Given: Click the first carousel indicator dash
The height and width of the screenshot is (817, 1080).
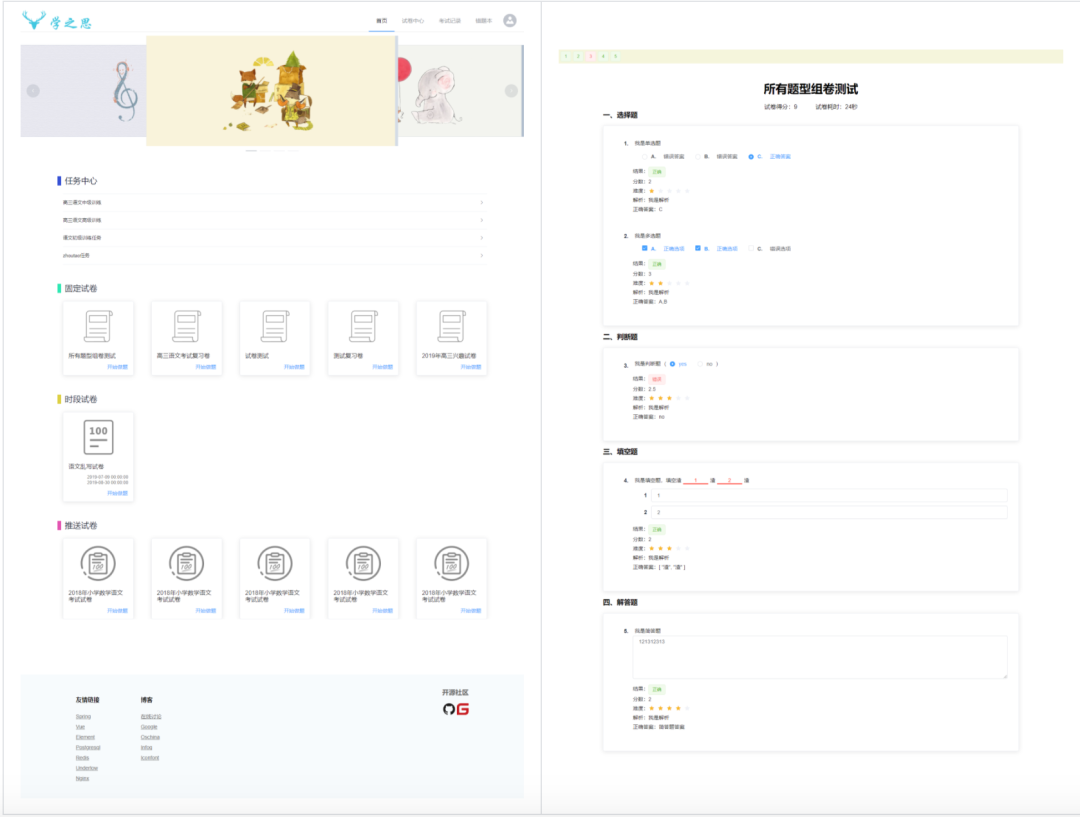Looking at the screenshot, I should coord(251,150).
